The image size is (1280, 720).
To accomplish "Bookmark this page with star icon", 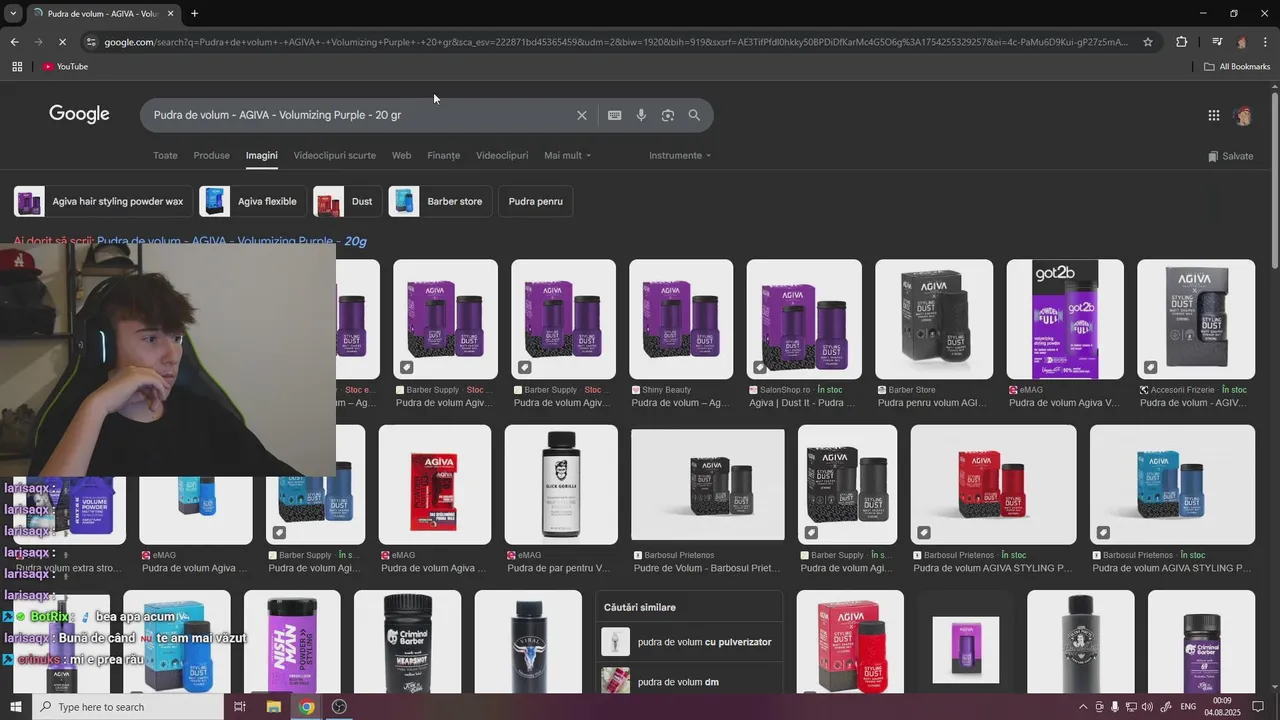I will pos(1148,42).
